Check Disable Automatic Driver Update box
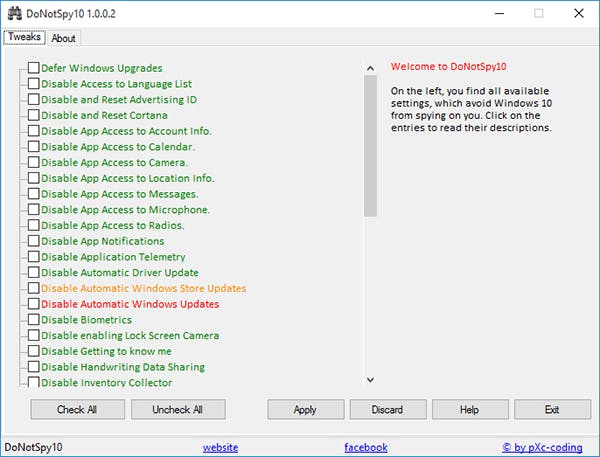600x457 pixels. point(34,272)
